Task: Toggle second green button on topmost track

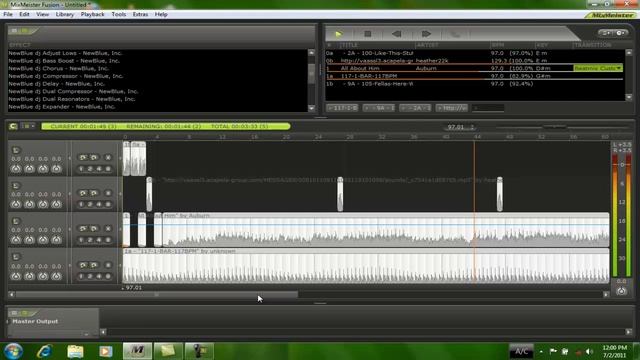Action: [94, 157]
